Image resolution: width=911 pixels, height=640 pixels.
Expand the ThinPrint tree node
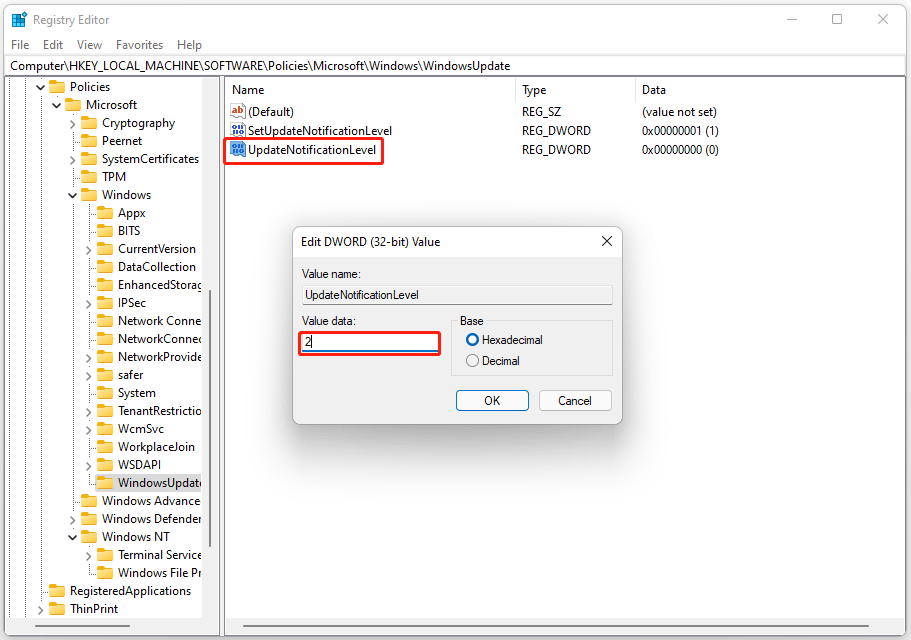click(40, 610)
